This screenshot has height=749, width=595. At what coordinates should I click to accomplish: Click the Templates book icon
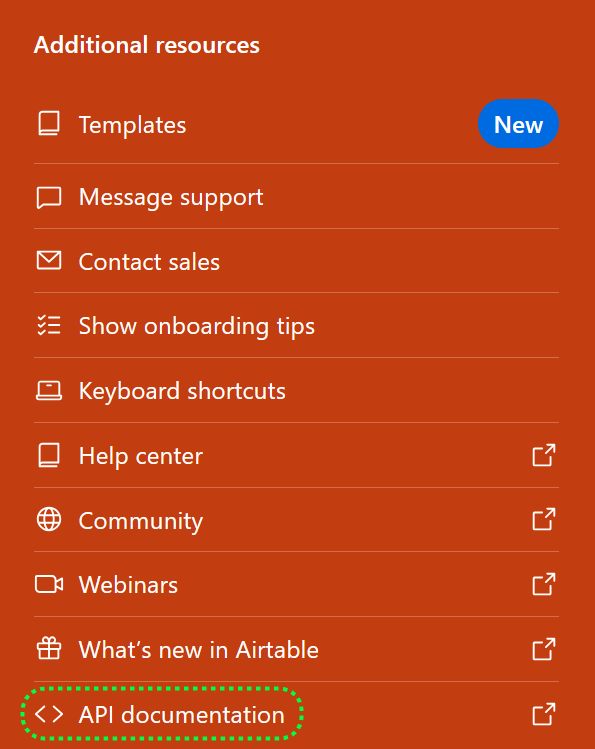pos(49,124)
